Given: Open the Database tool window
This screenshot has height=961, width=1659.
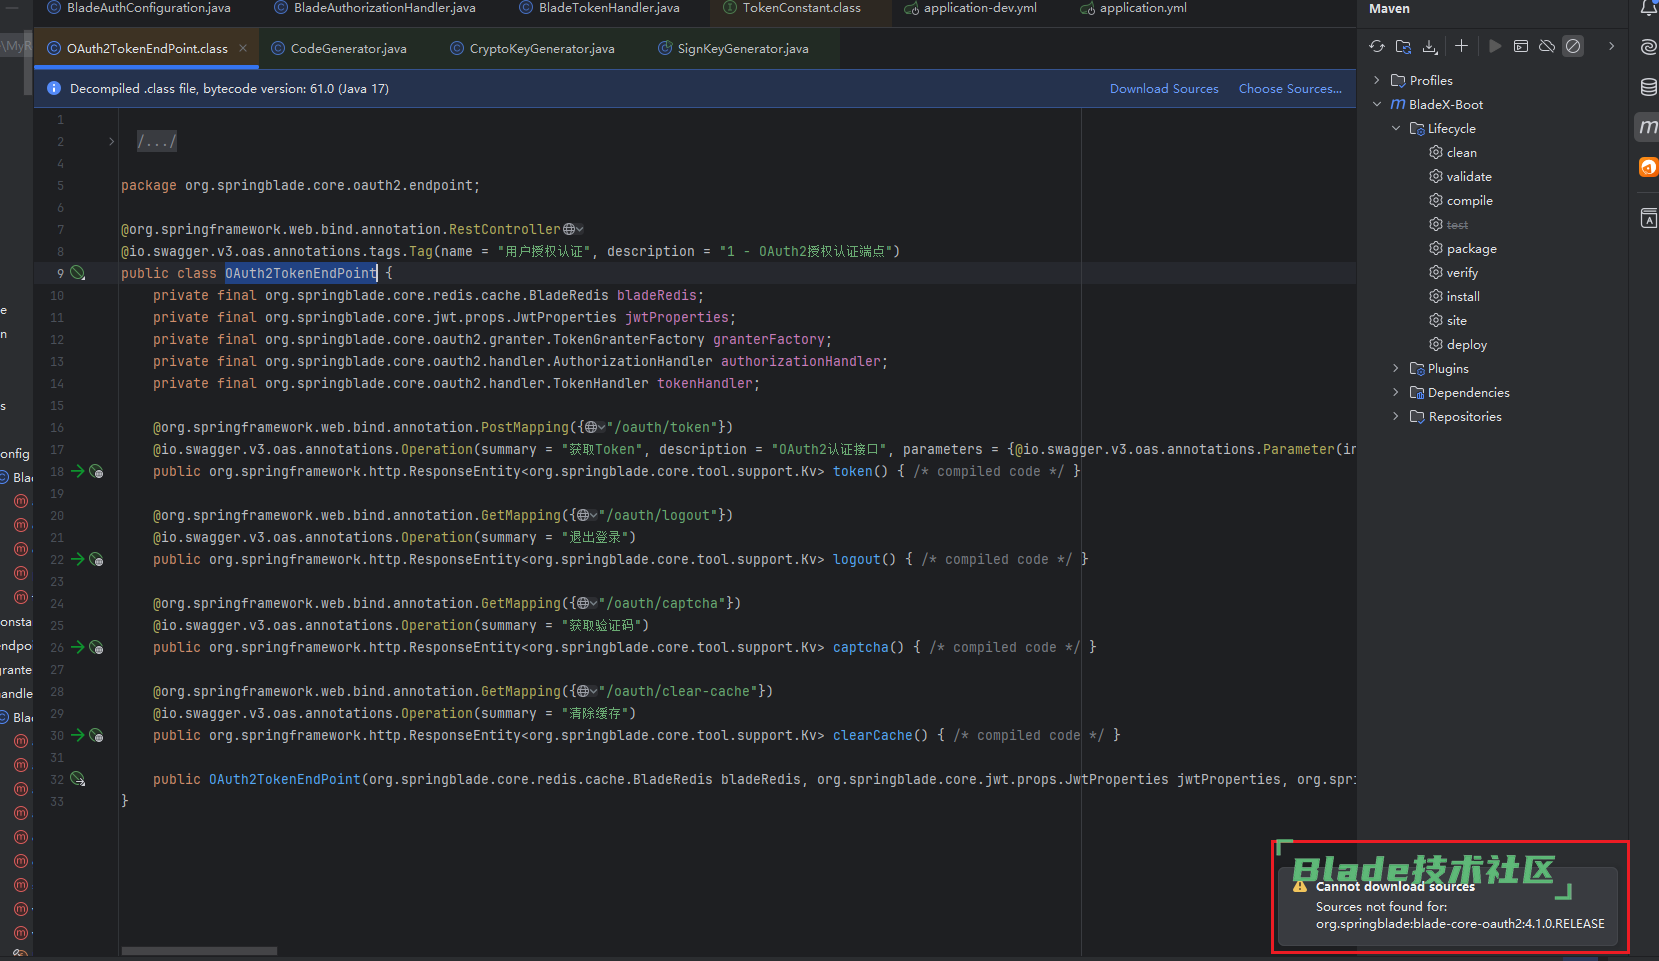Looking at the screenshot, I should coord(1648,87).
